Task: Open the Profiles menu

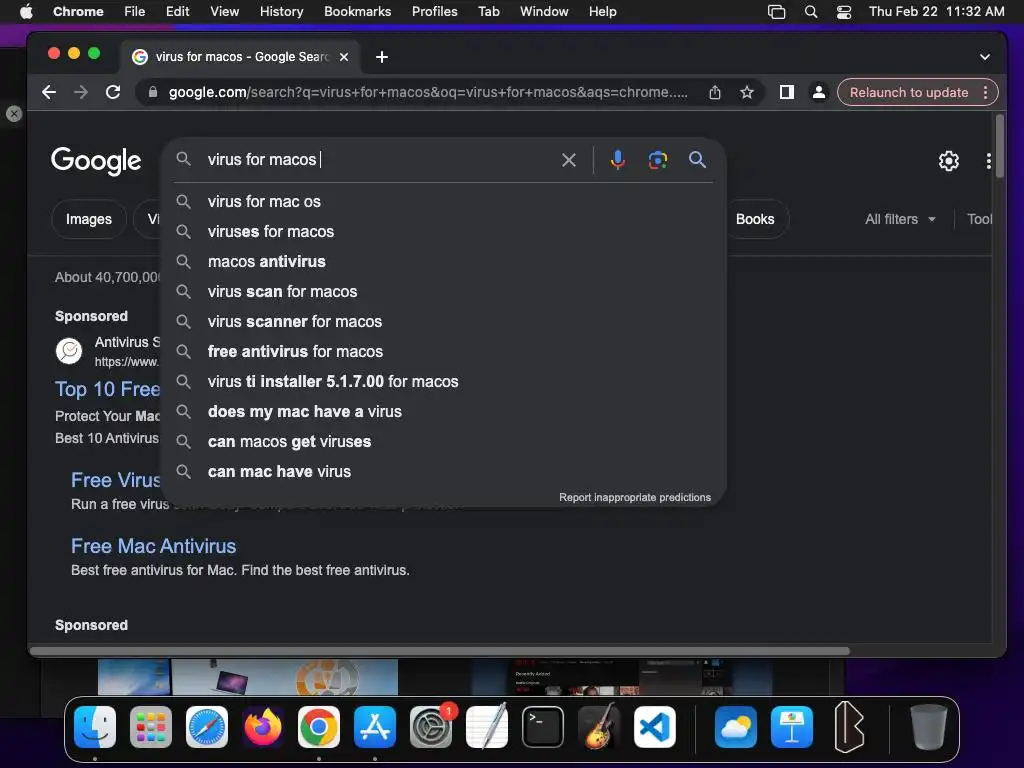Action: coord(434,12)
